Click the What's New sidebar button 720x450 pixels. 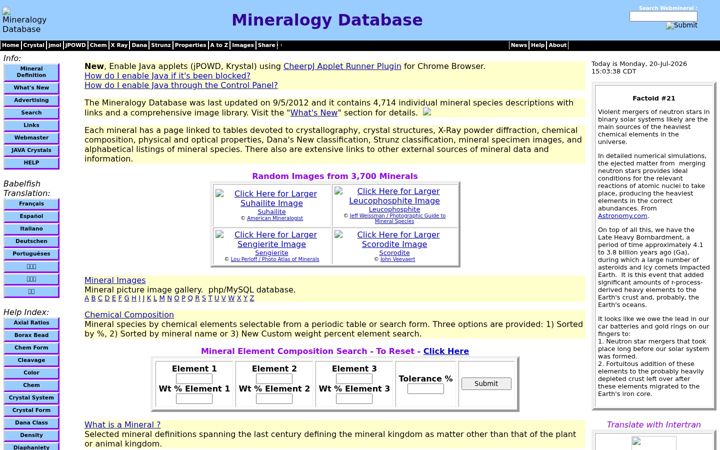pos(31,88)
